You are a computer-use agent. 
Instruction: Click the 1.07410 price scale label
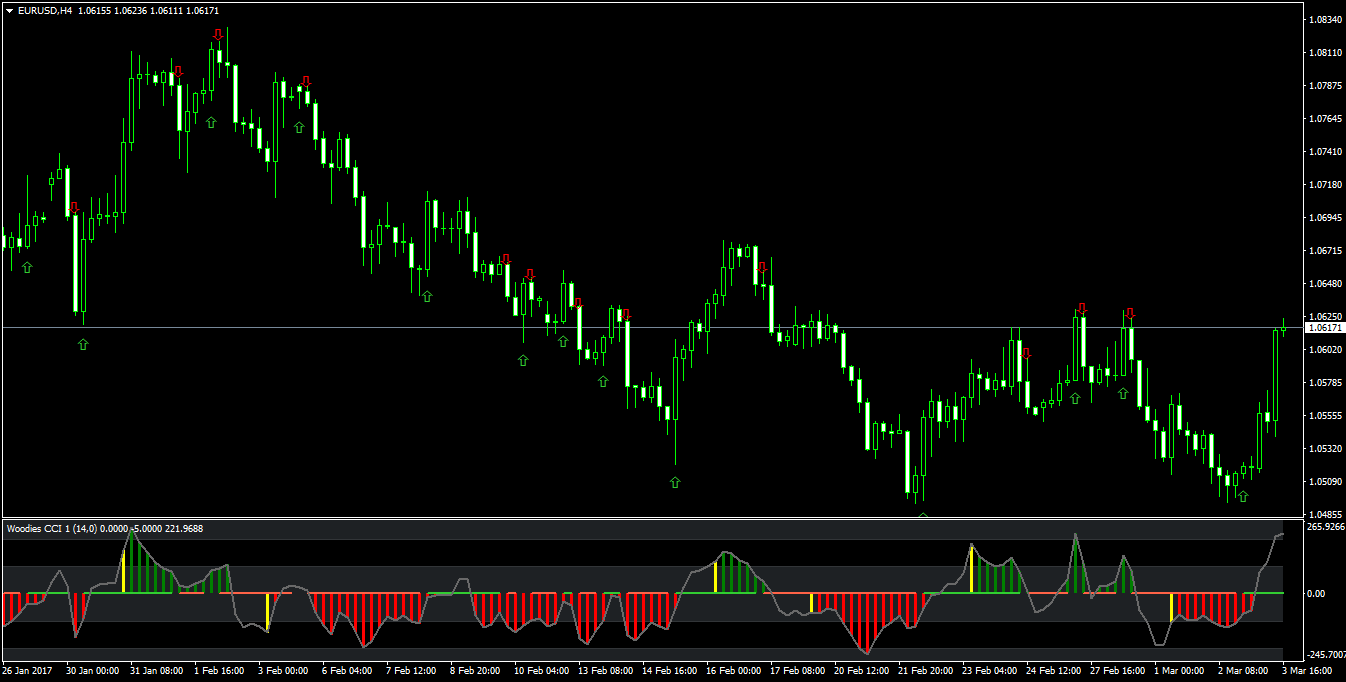pos(1325,152)
